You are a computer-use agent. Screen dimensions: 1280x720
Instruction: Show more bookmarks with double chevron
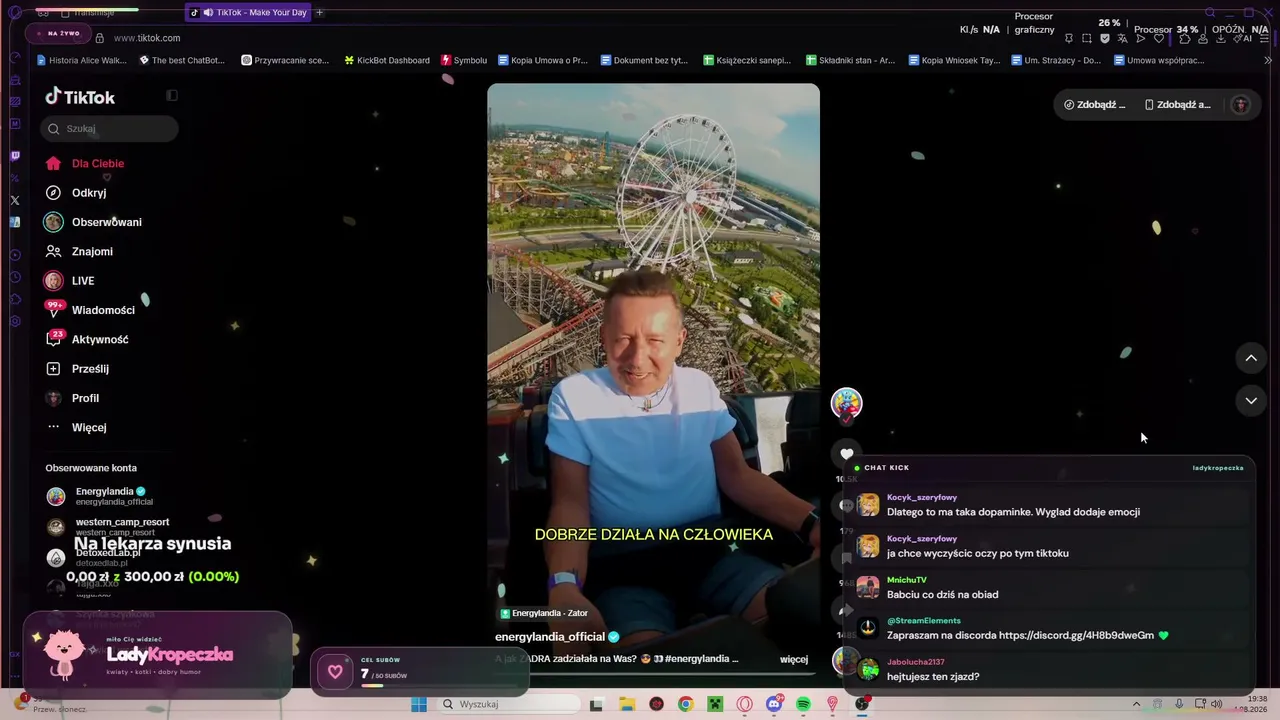[x=1269, y=60]
